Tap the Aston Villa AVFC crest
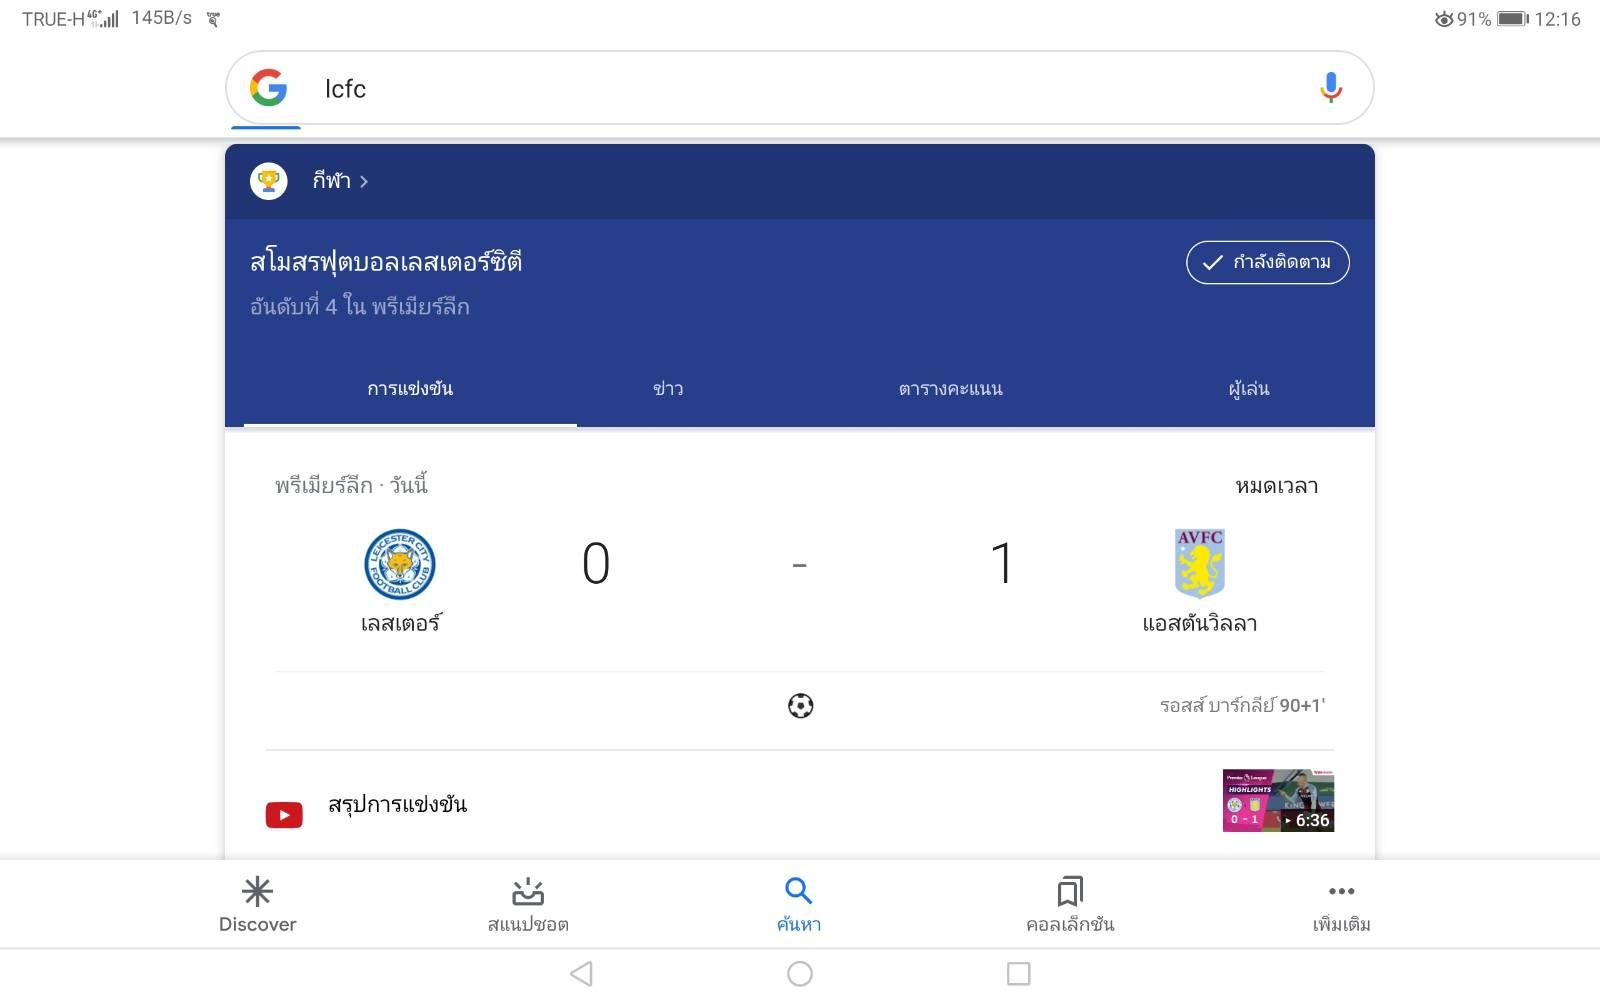 coord(1200,563)
